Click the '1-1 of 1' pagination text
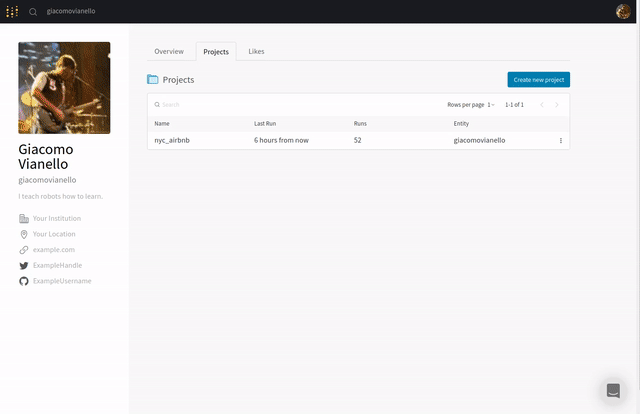The image size is (640, 414). tap(514, 105)
